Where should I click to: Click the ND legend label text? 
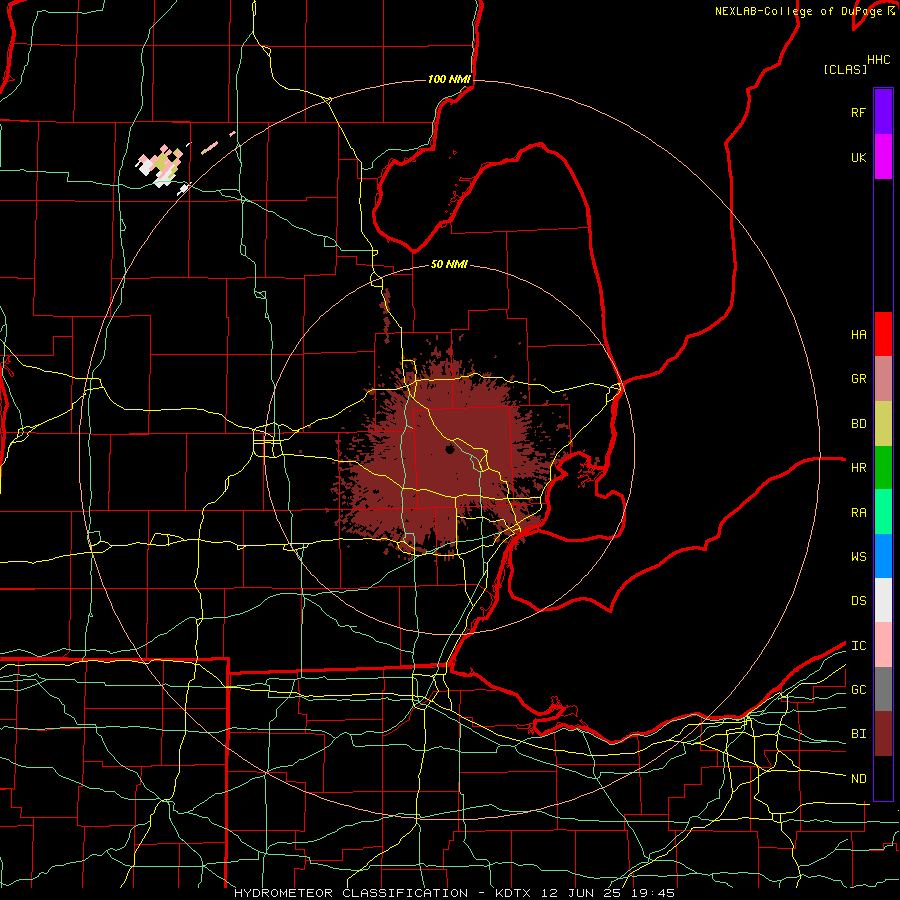coord(858,779)
